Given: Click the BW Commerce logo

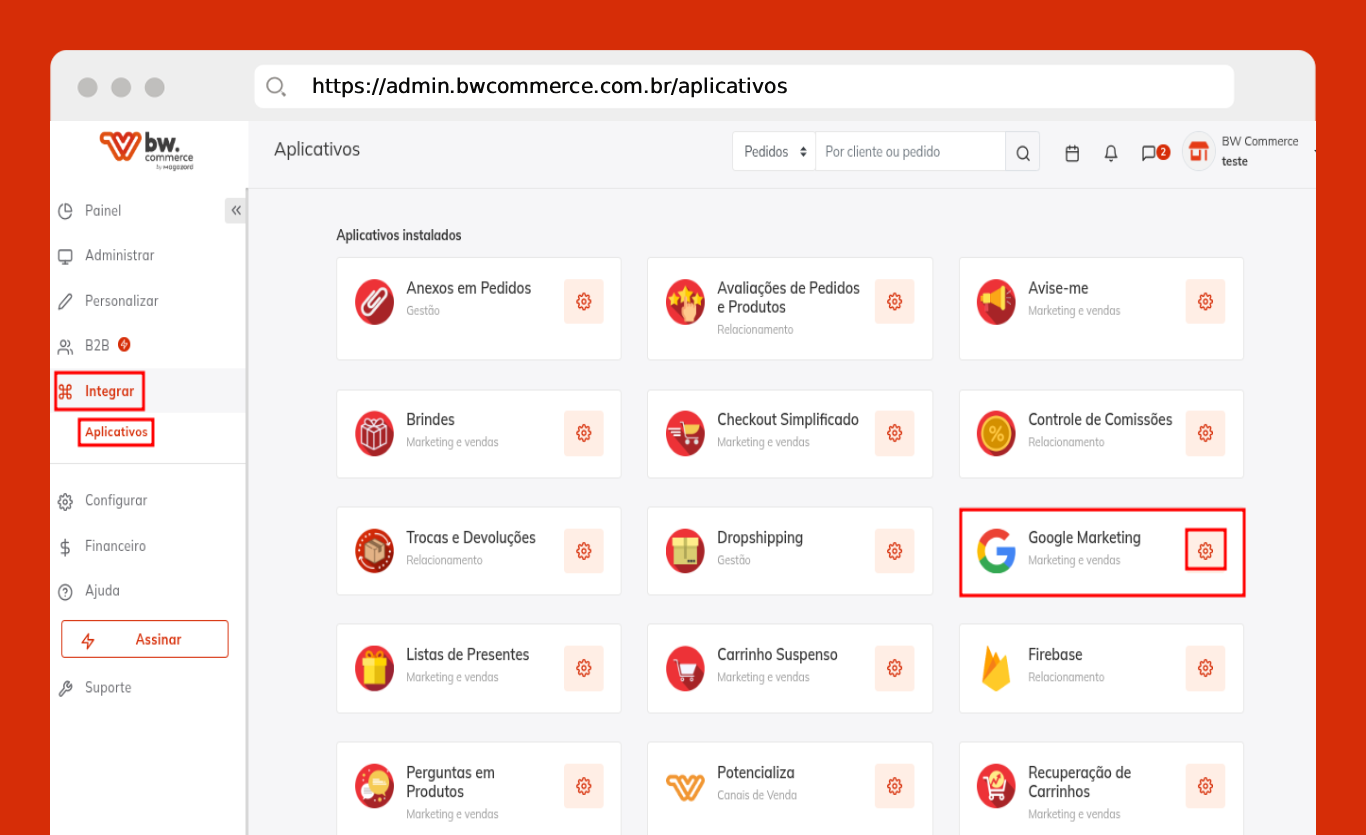Looking at the screenshot, I should point(147,150).
